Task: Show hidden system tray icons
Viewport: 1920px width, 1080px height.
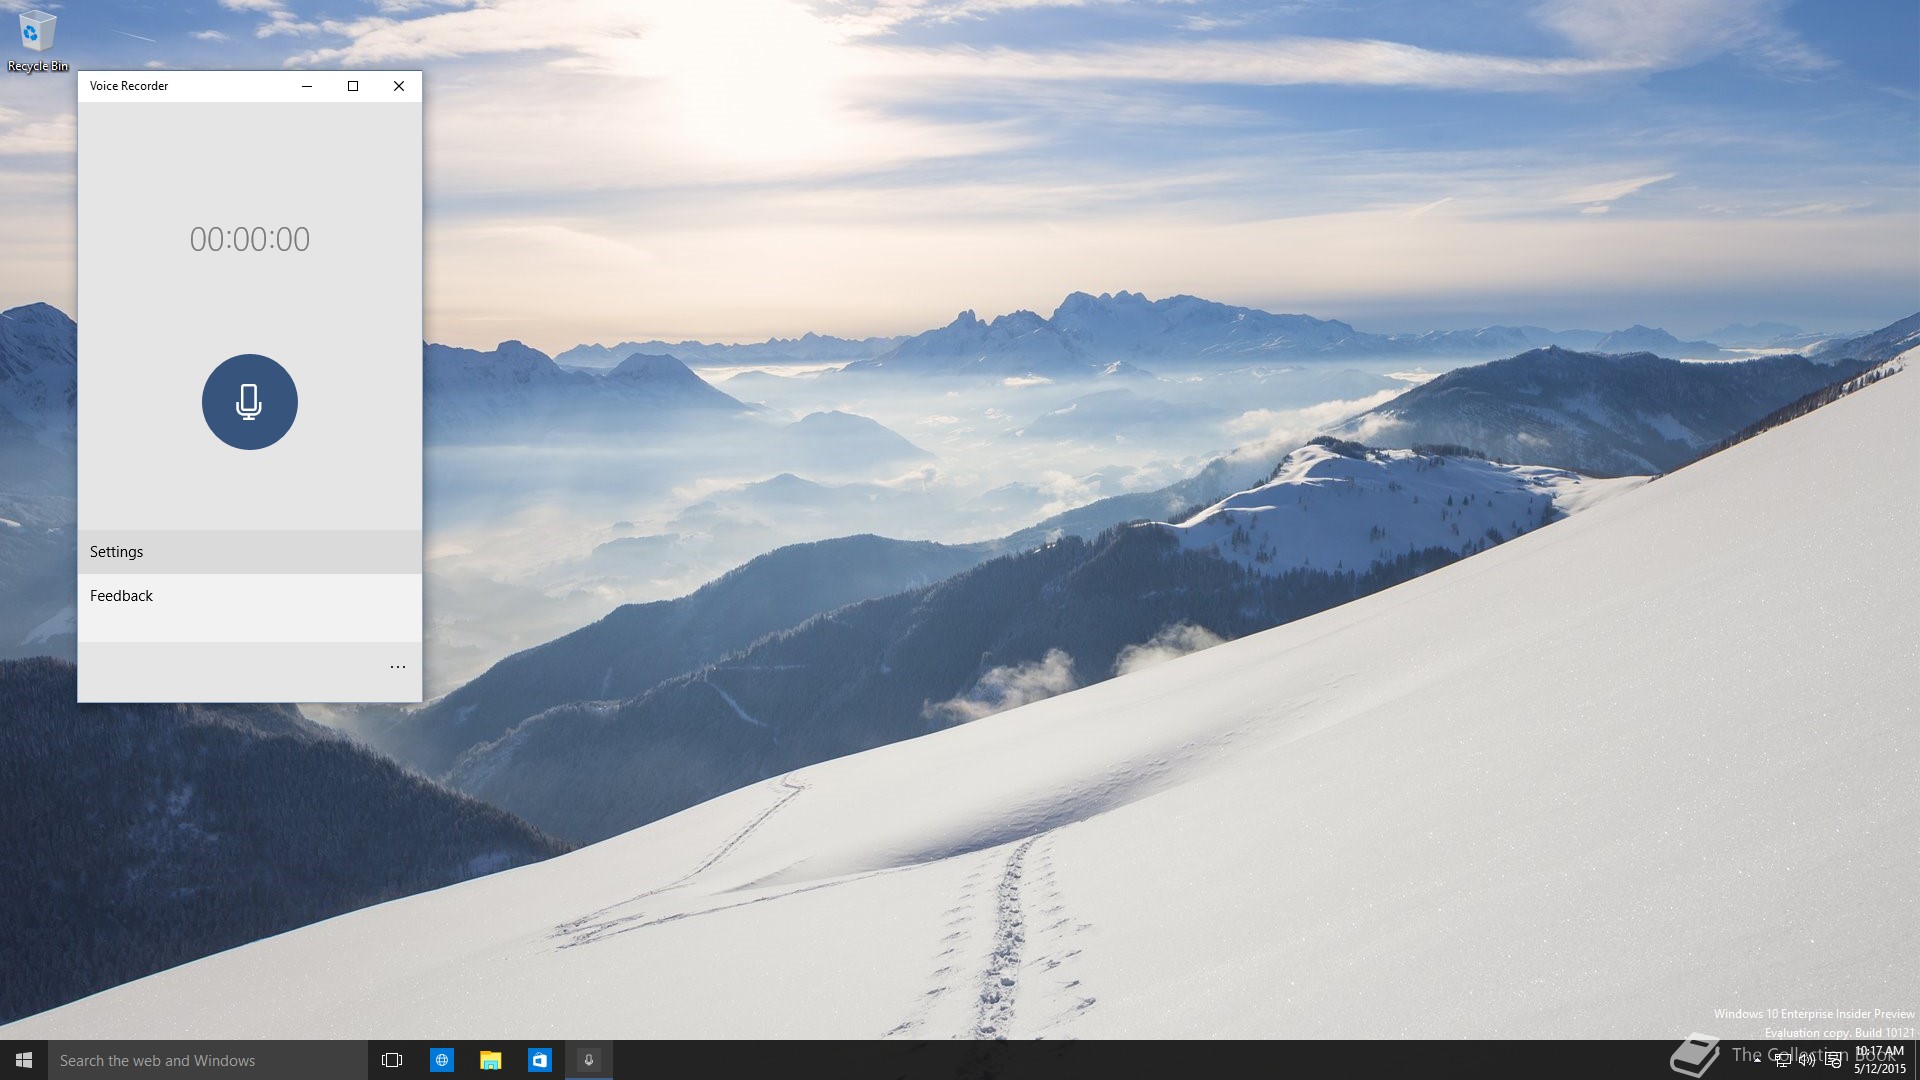Action: [1757, 1060]
